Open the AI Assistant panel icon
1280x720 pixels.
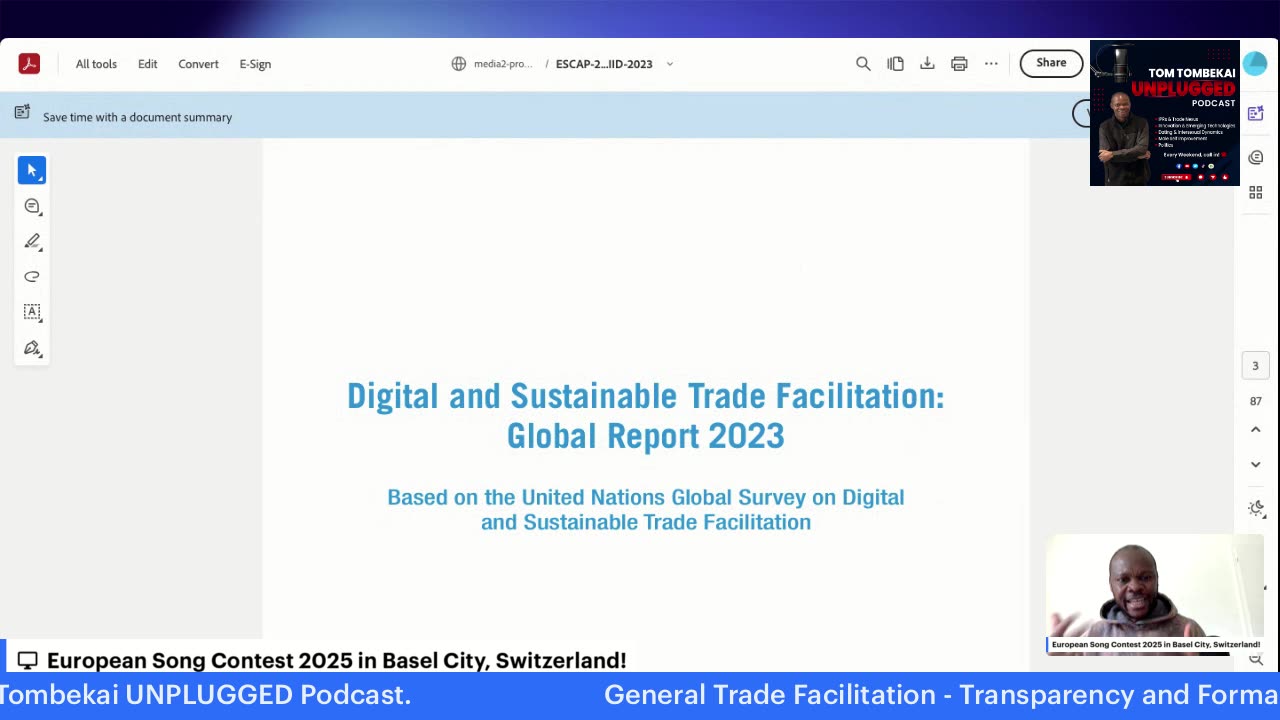[1256, 114]
